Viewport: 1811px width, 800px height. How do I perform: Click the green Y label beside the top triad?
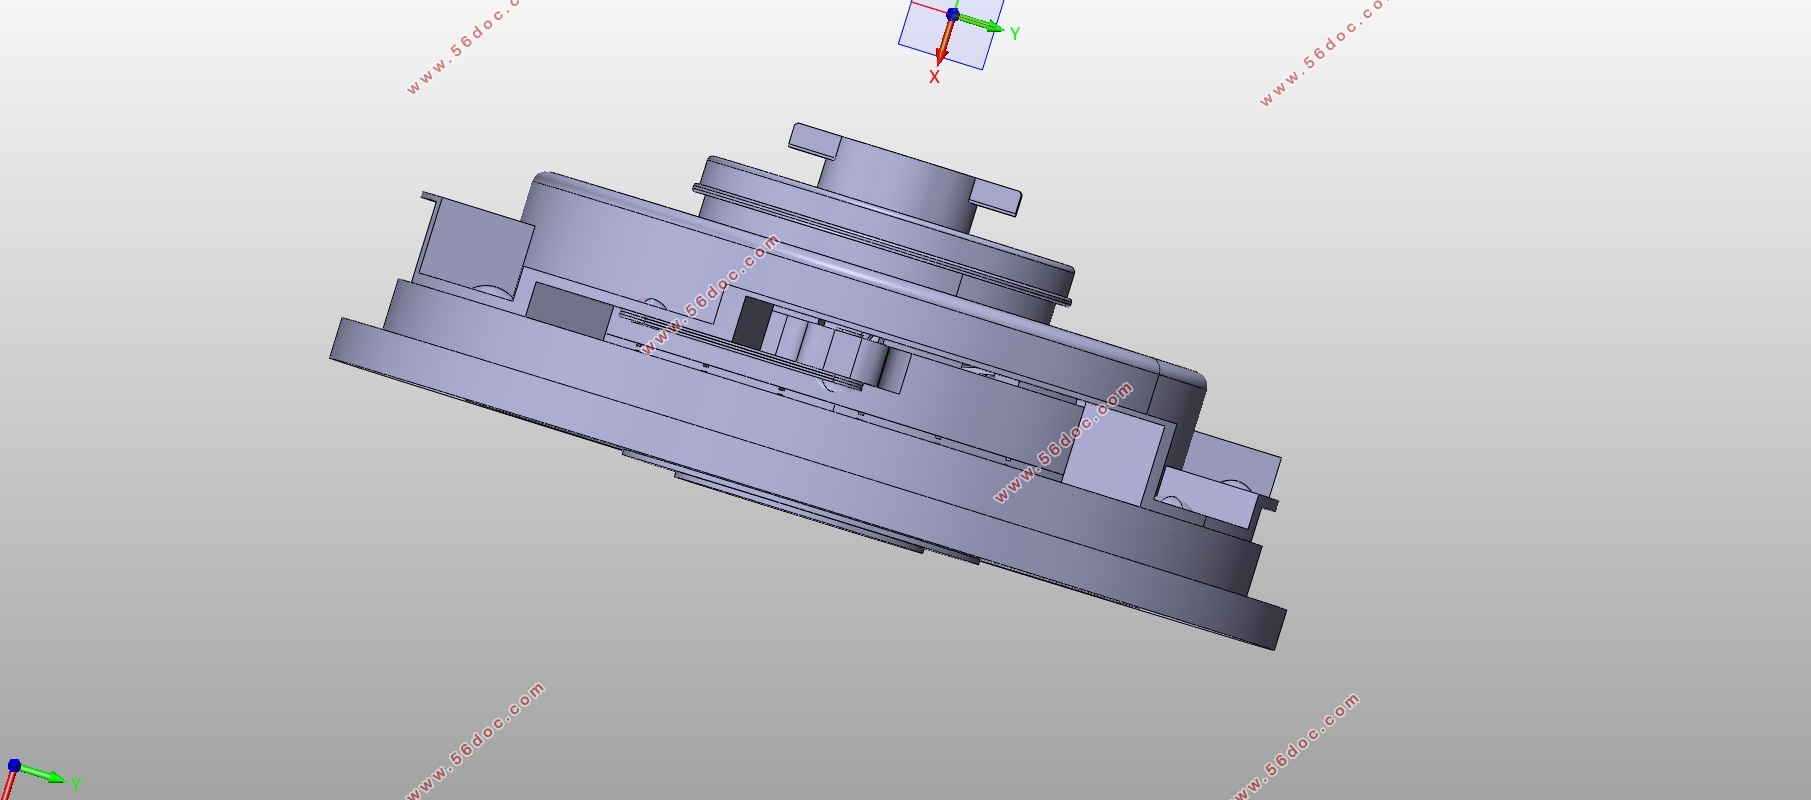[x=1014, y=34]
